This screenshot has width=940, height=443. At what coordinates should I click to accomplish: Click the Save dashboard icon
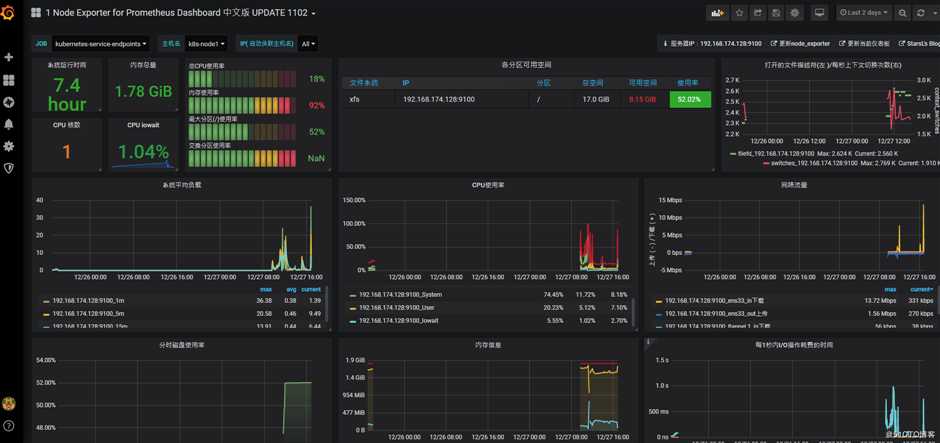[x=776, y=13]
